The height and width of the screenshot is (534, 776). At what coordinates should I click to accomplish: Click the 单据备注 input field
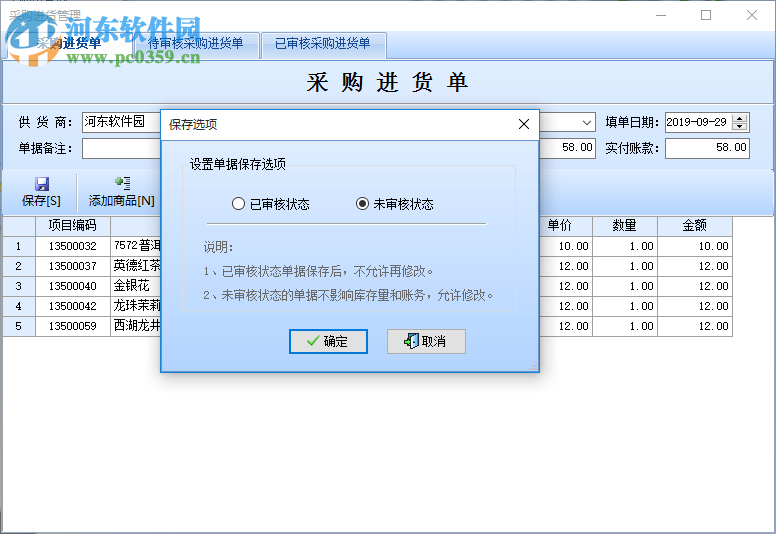point(121,148)
